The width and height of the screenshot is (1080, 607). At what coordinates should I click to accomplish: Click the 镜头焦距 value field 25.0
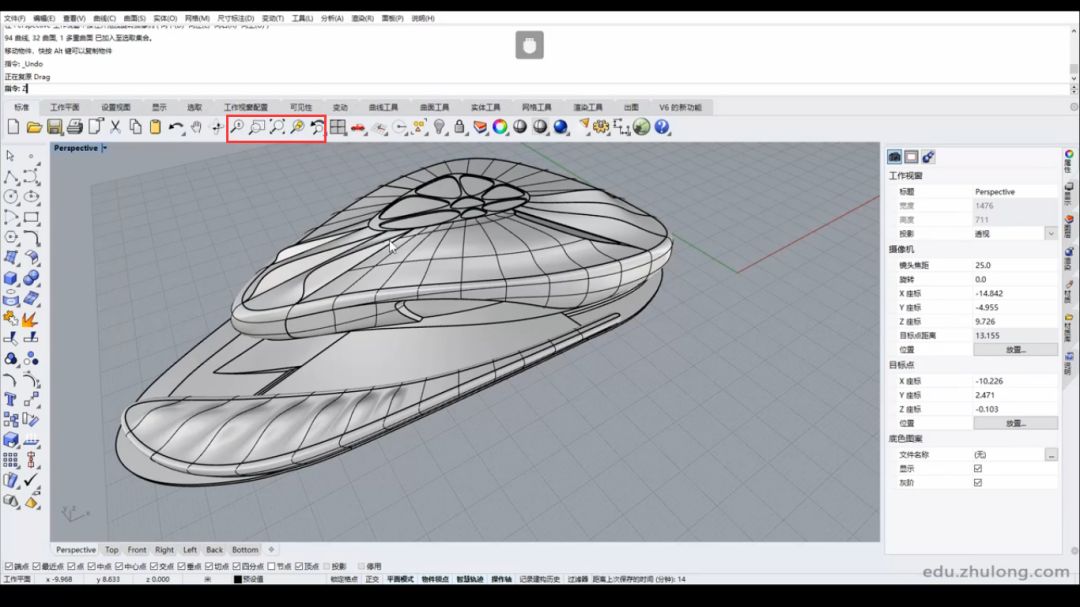(1015, 265)
